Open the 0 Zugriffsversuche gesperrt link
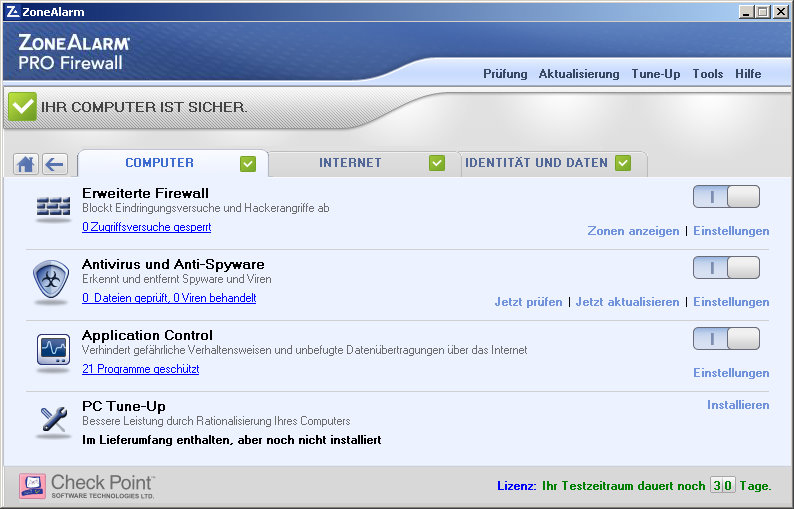The width and height of the screenshot is (794, 509). (146, 227)
